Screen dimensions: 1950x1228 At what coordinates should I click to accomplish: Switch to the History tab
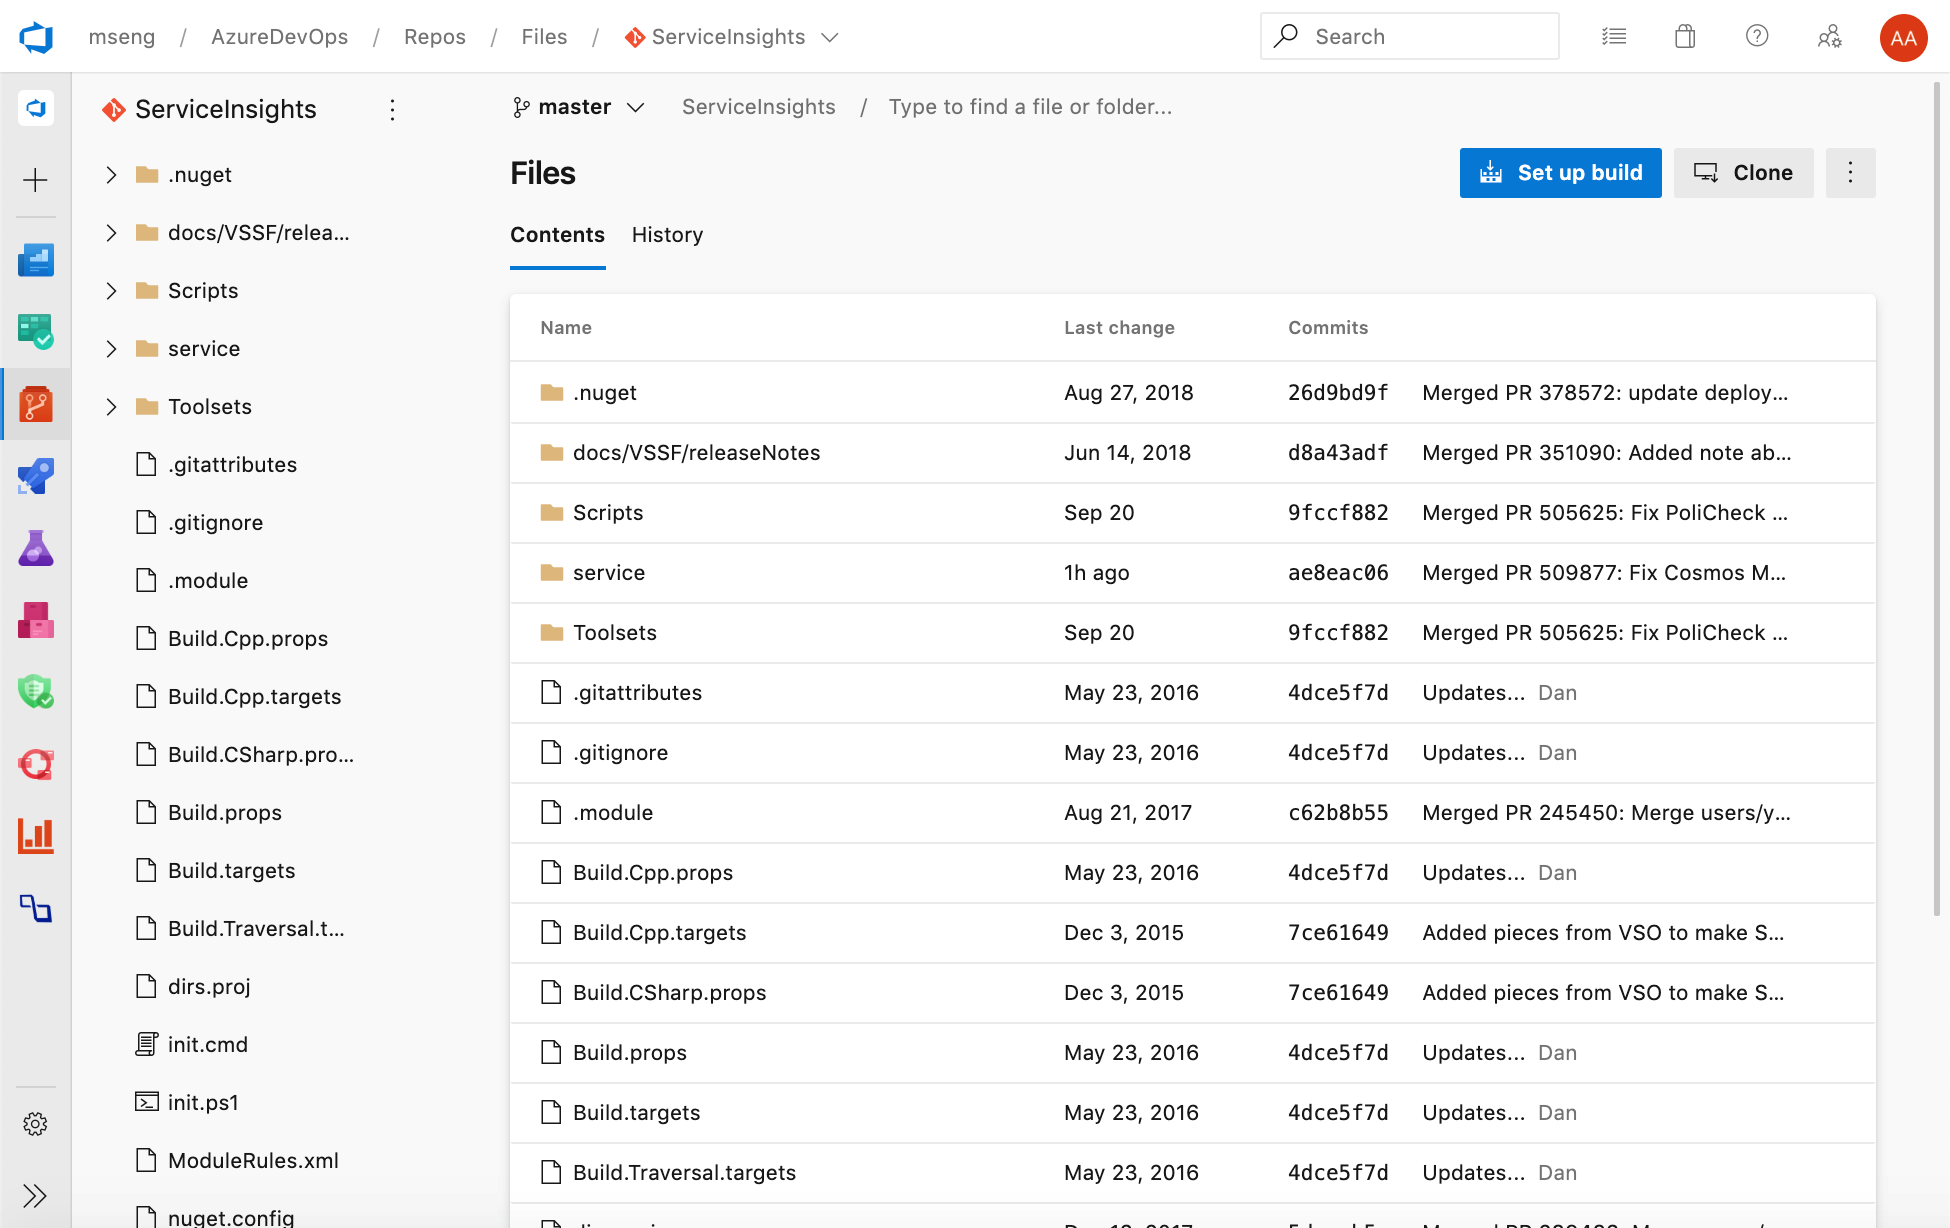pyautogui.click(x=666, y=235)
